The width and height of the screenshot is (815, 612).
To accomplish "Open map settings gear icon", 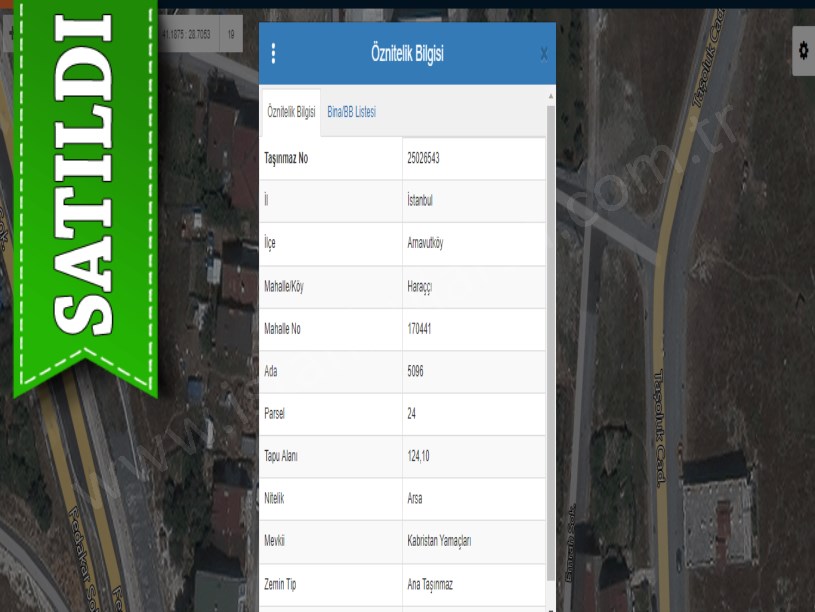I will (803, 50).
